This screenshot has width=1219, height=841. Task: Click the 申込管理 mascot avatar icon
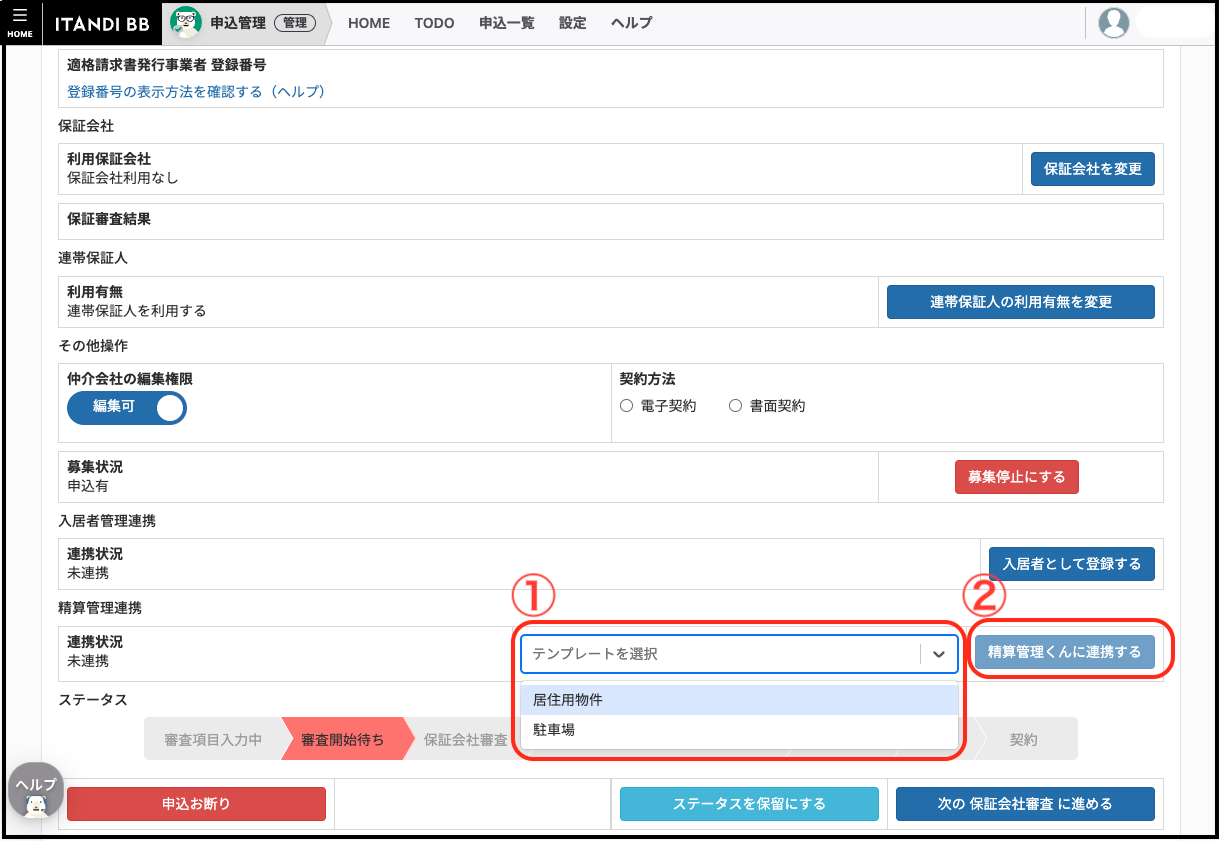click(x=186, y=22)
